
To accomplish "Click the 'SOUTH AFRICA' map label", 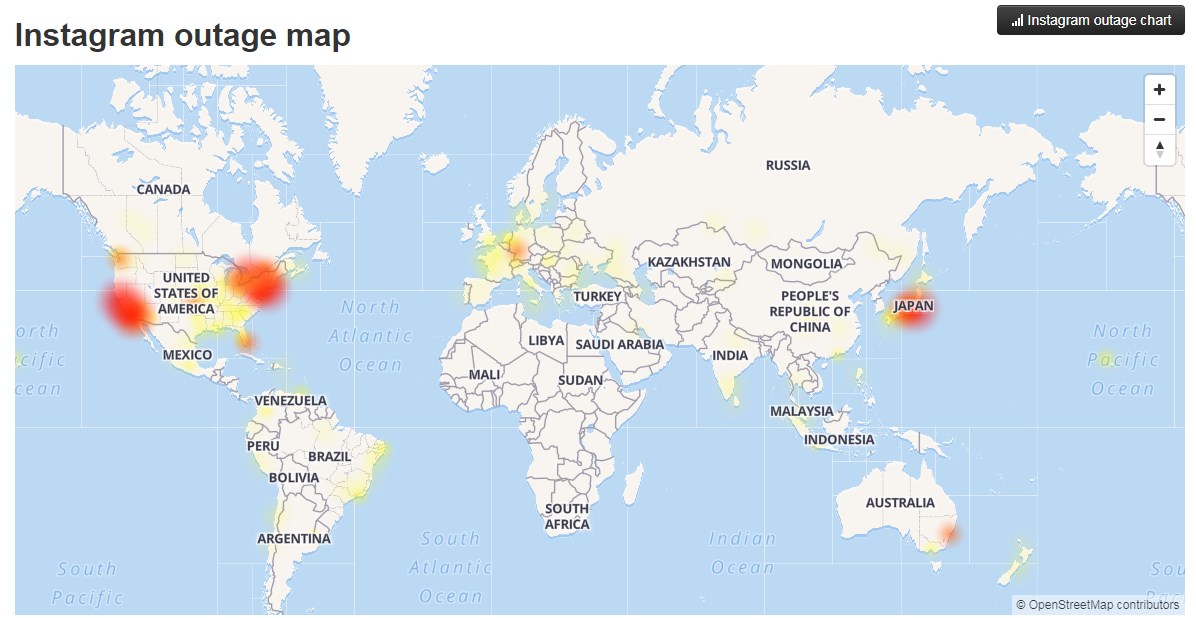I will point(567,517).
